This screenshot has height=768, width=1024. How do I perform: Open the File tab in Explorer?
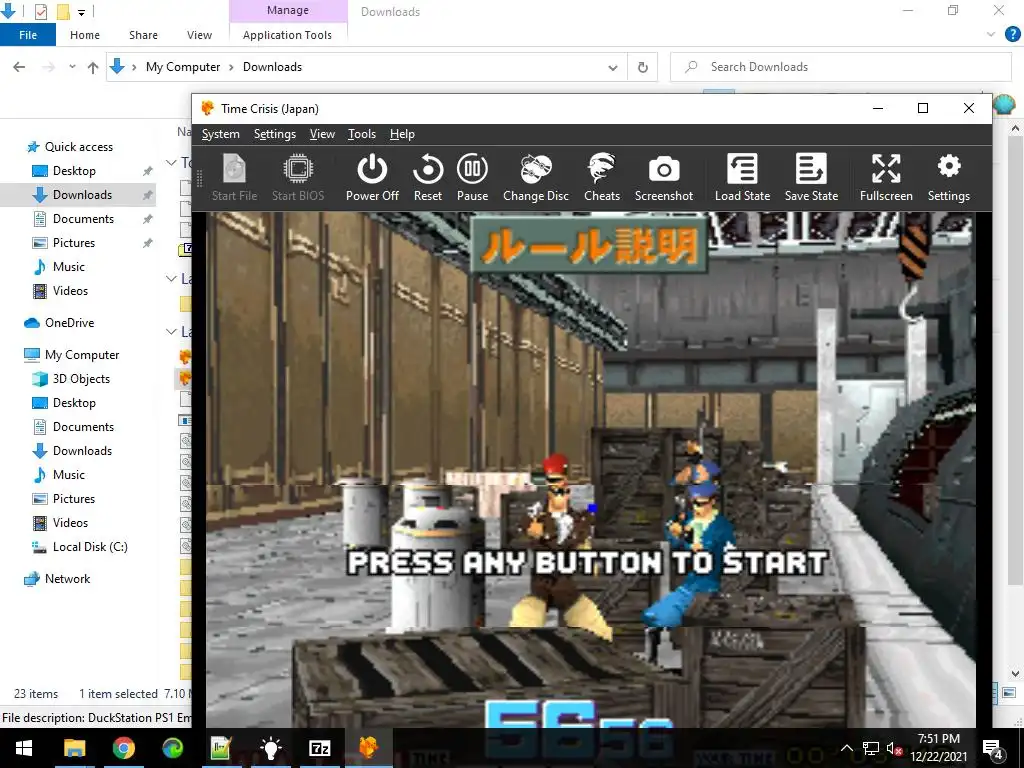coord(28,35)
